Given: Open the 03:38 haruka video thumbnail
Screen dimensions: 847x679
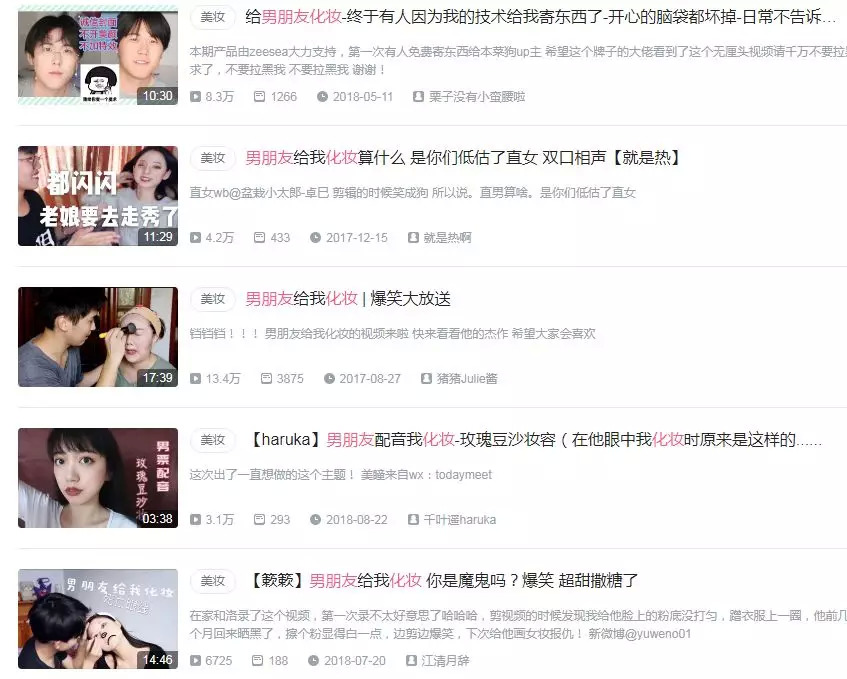Looking at the screenshot, I should coord(98,478).
